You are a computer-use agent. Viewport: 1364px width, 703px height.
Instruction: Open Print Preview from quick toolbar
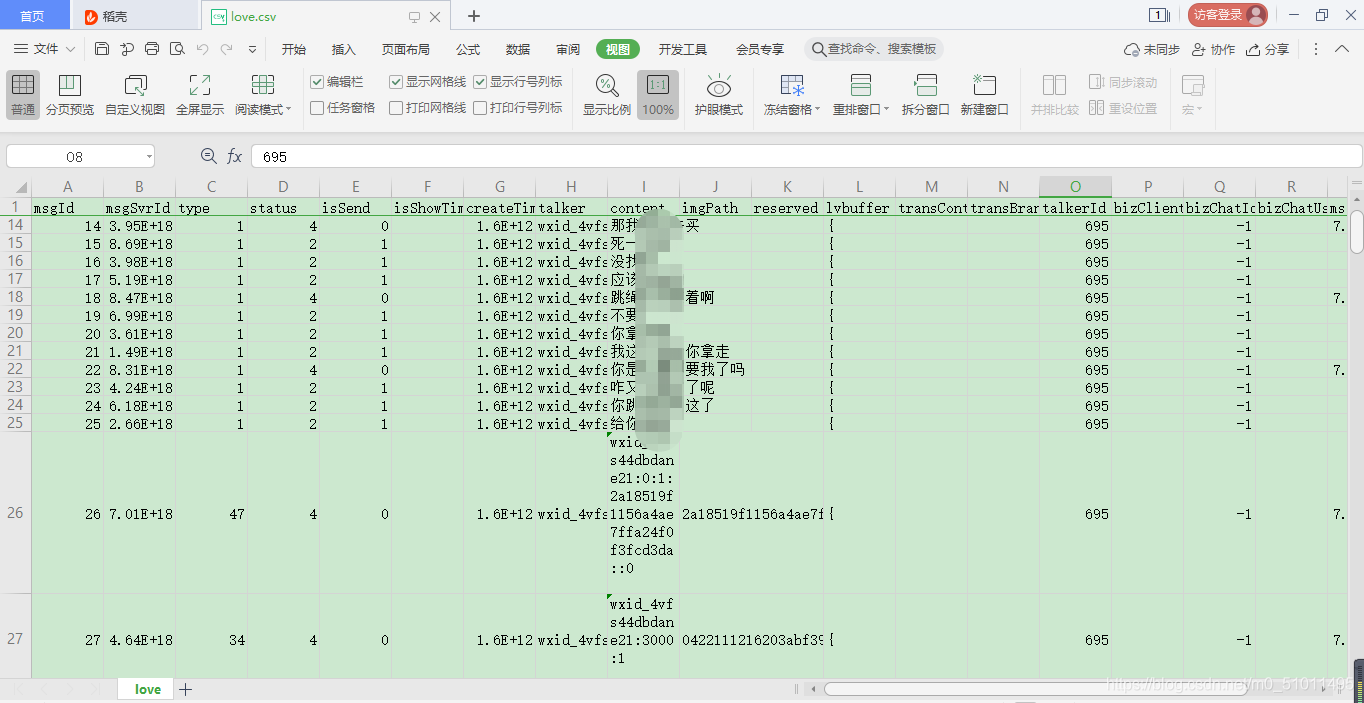tap(177, 49)
